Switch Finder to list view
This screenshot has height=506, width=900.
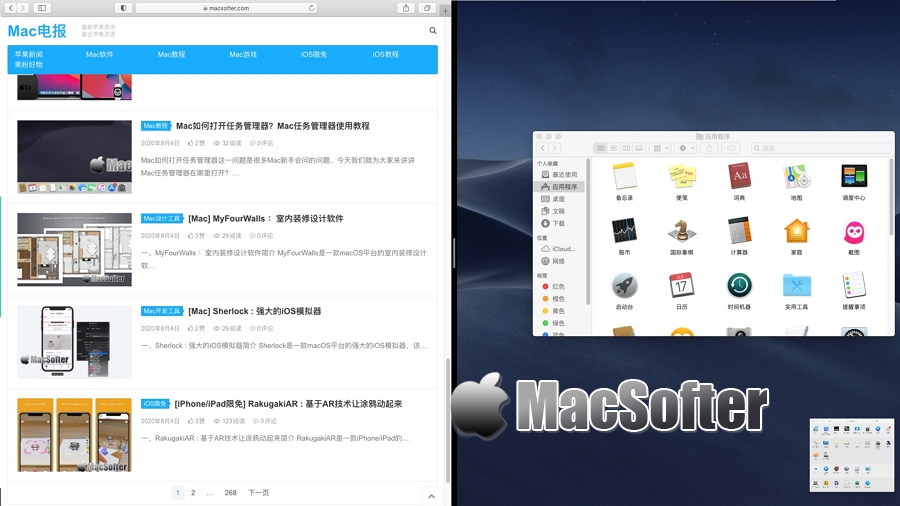coord(614,148)
